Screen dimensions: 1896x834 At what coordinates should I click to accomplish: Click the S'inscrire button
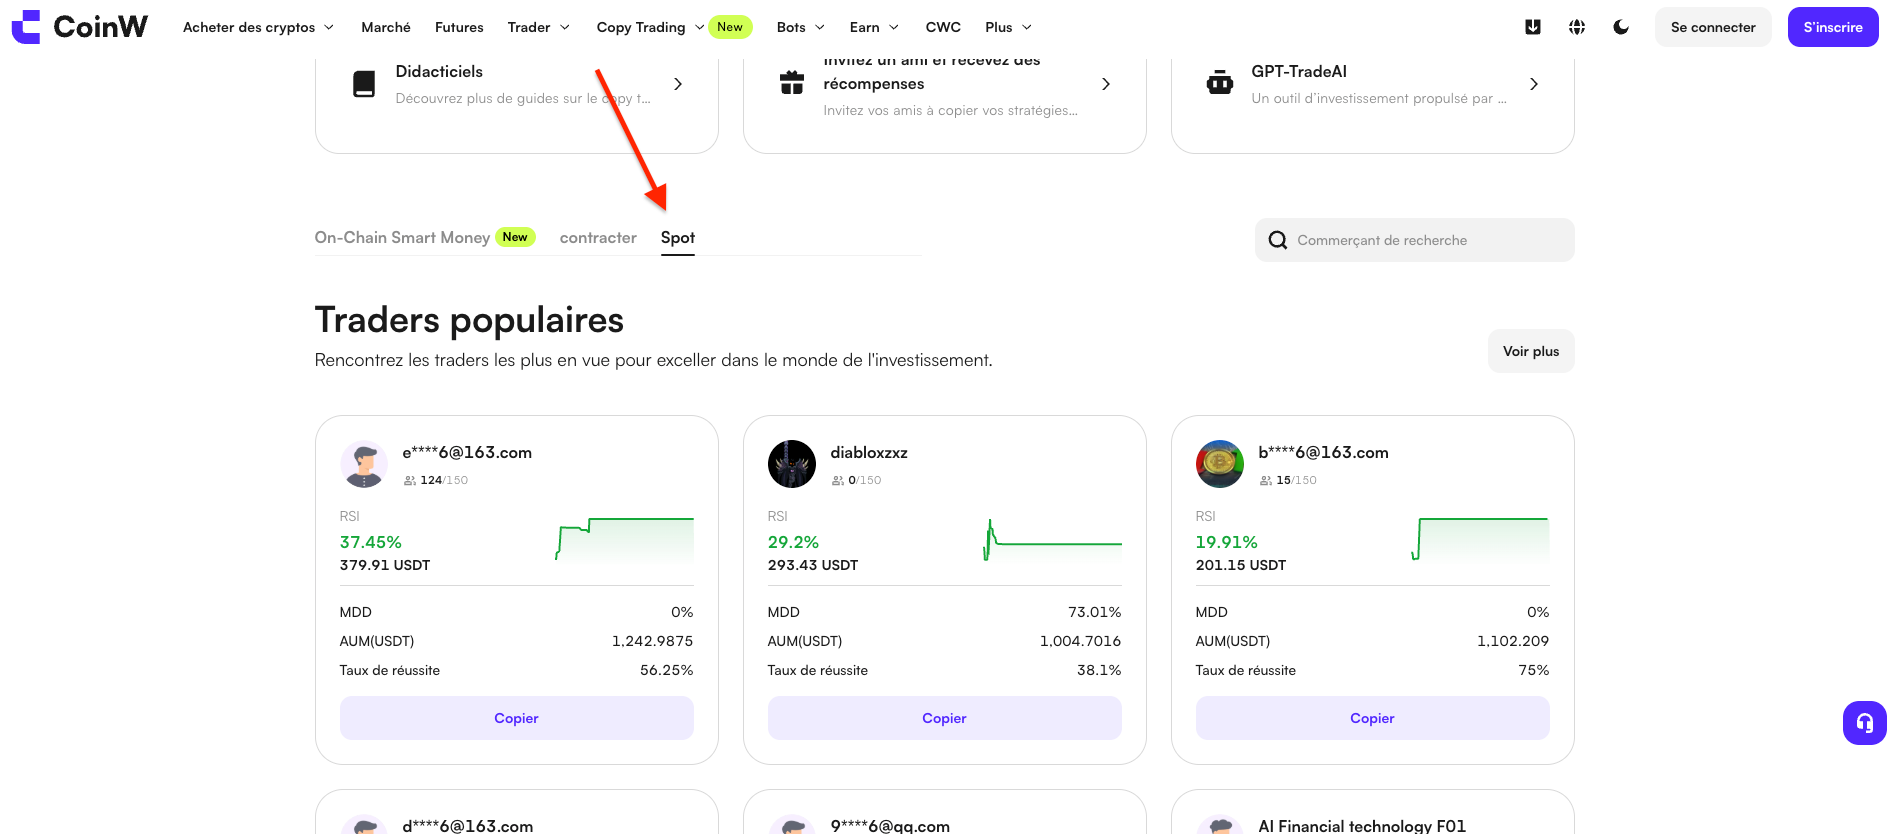tap(1833, 27)
